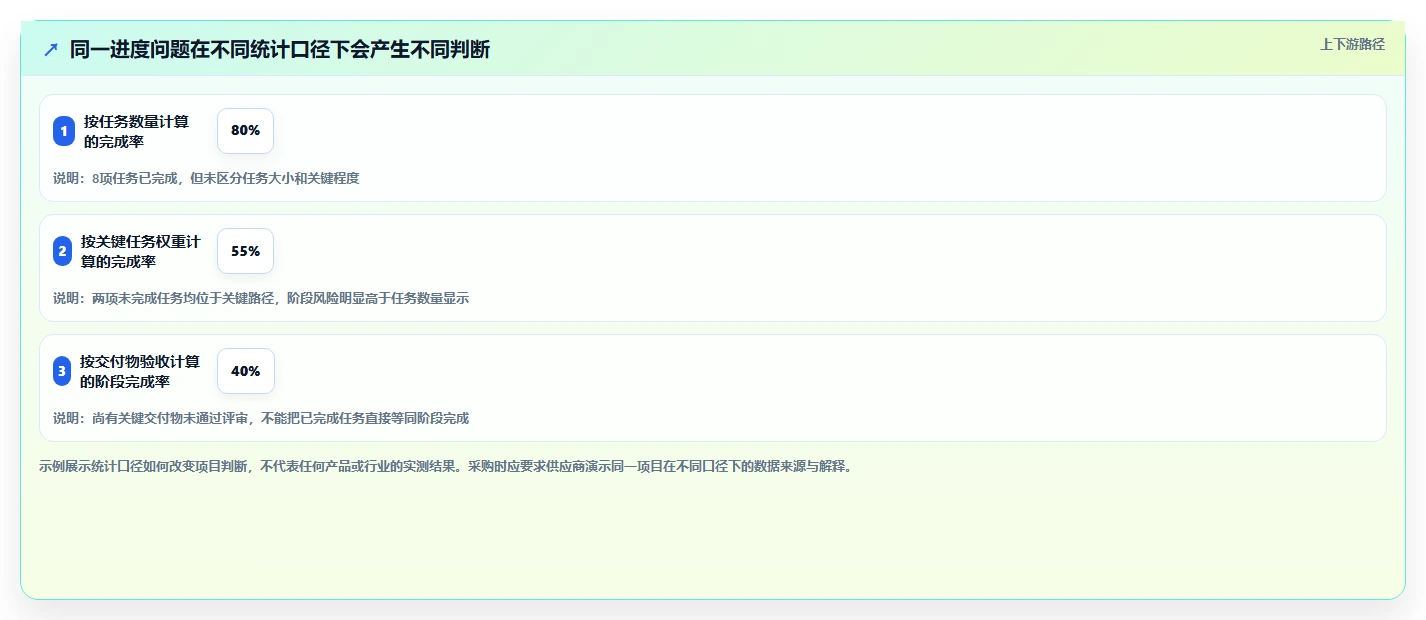Viewport: 1426px width, 620px height.
Task: Click the 上下游路径 label in header
Action: 1352,44
